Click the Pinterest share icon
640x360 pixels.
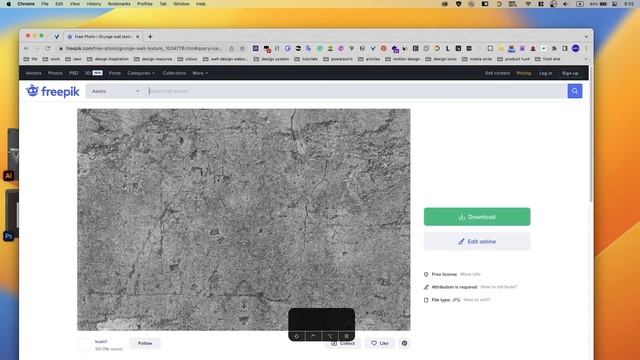click(404, 343)
